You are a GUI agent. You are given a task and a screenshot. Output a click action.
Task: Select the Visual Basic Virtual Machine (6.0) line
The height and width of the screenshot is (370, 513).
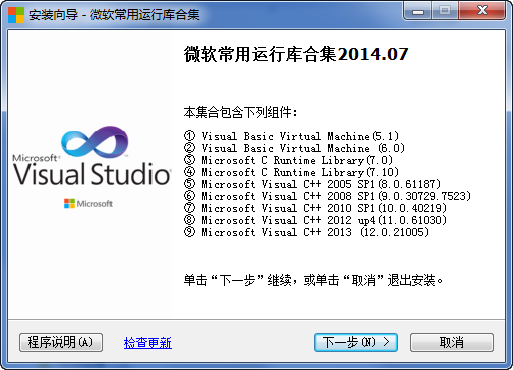point(294,148)
